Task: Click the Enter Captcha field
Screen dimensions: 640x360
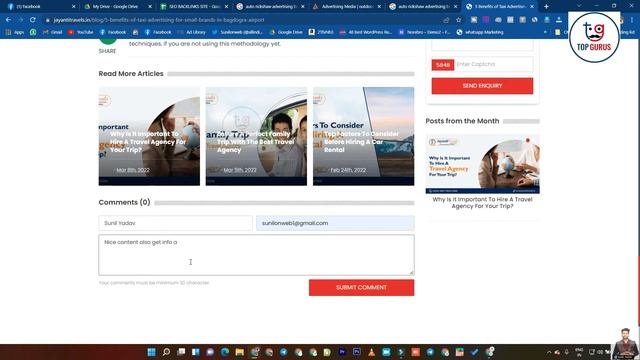Action: coord(493,64)
